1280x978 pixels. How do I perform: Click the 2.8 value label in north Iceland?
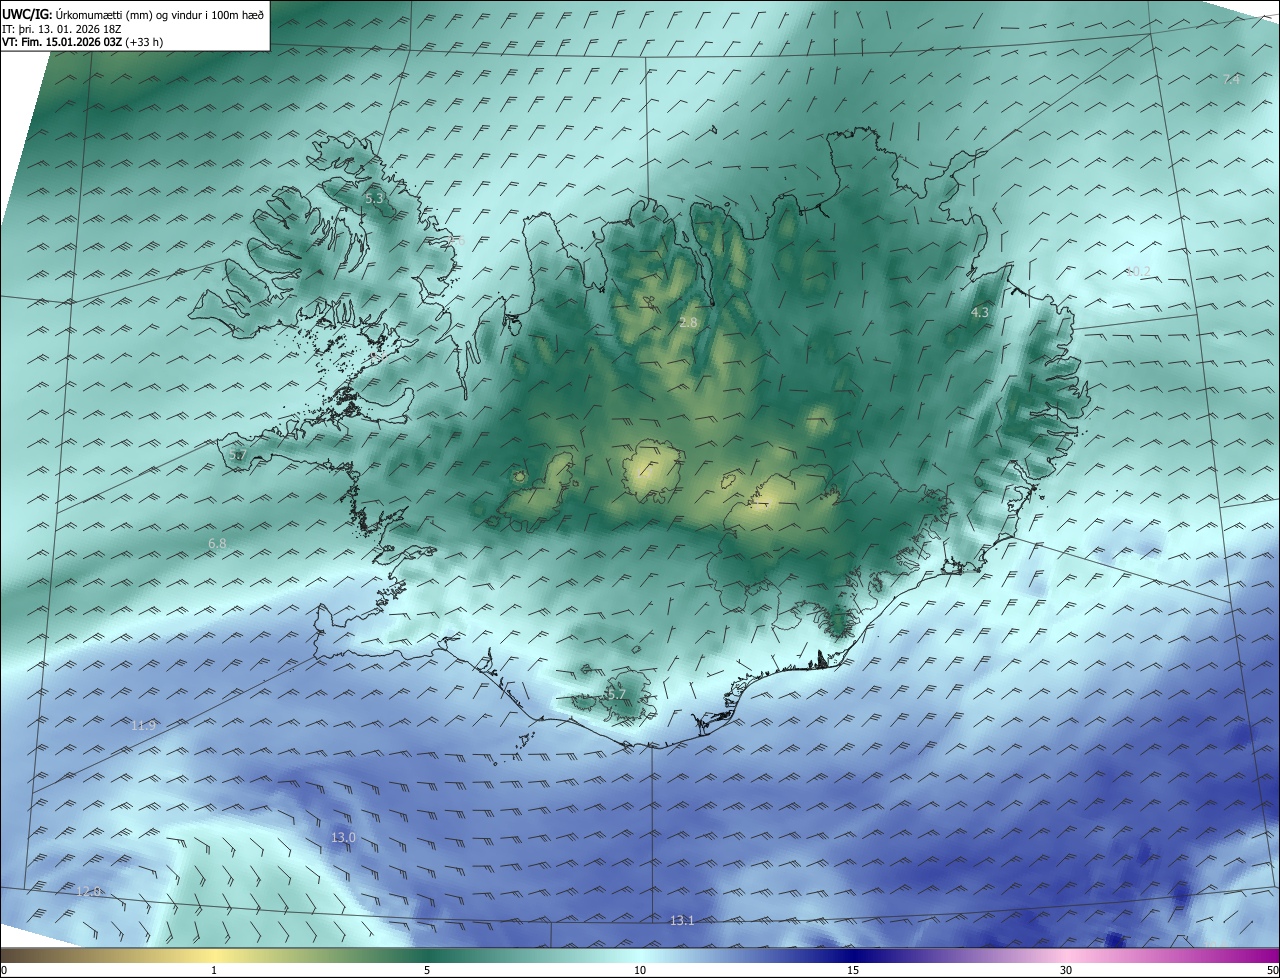(x=688, y=322)
